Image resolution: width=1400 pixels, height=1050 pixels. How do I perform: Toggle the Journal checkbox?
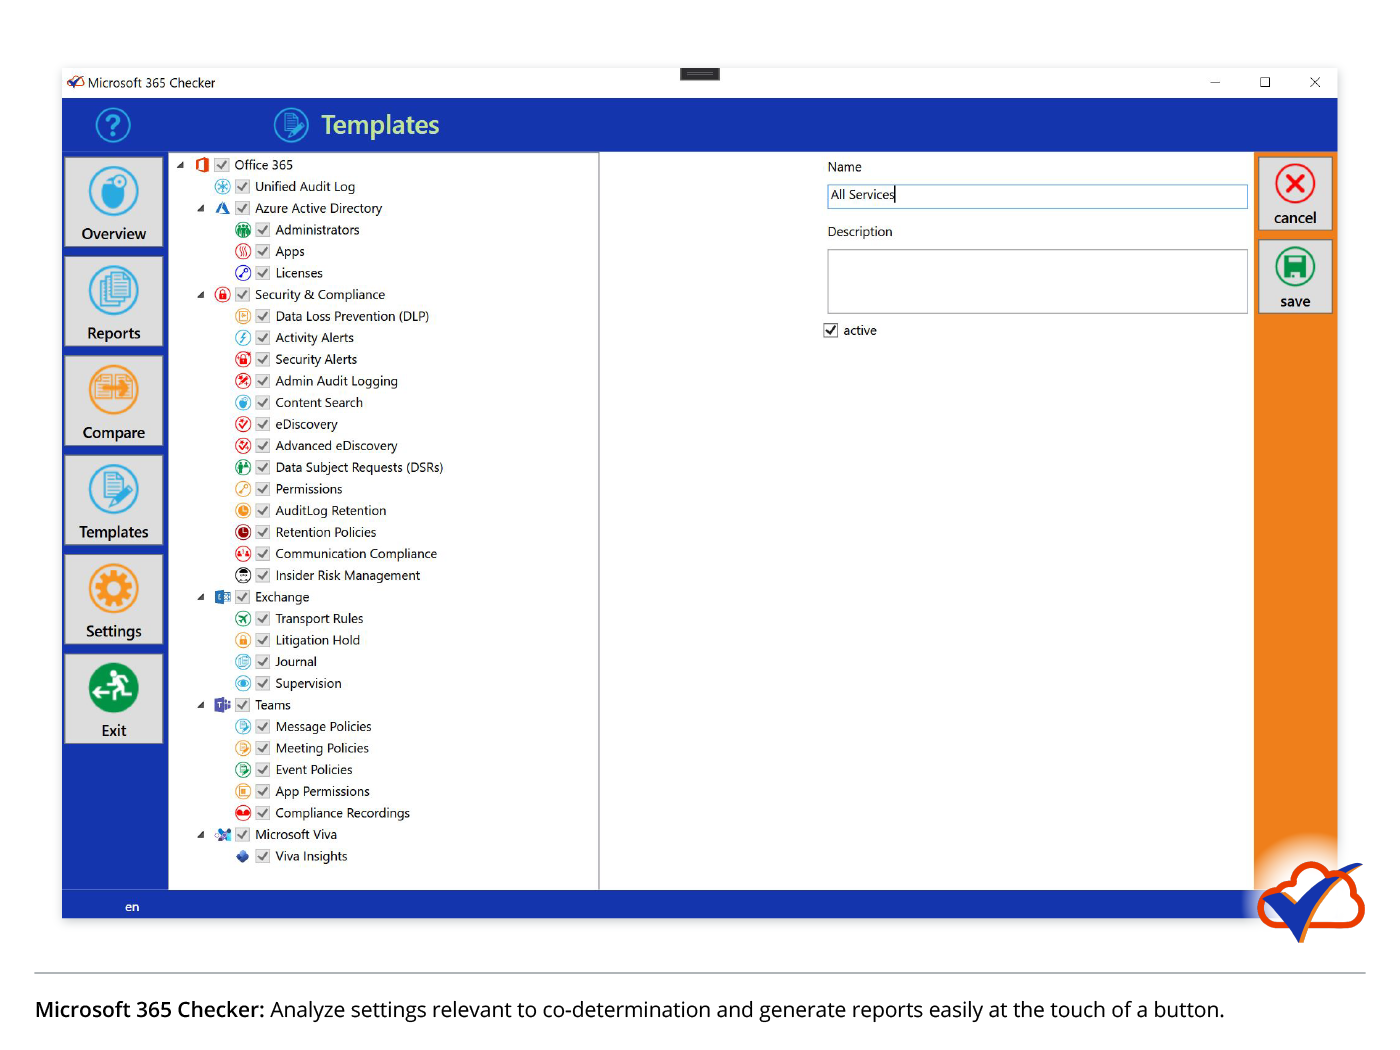[263, 662]
